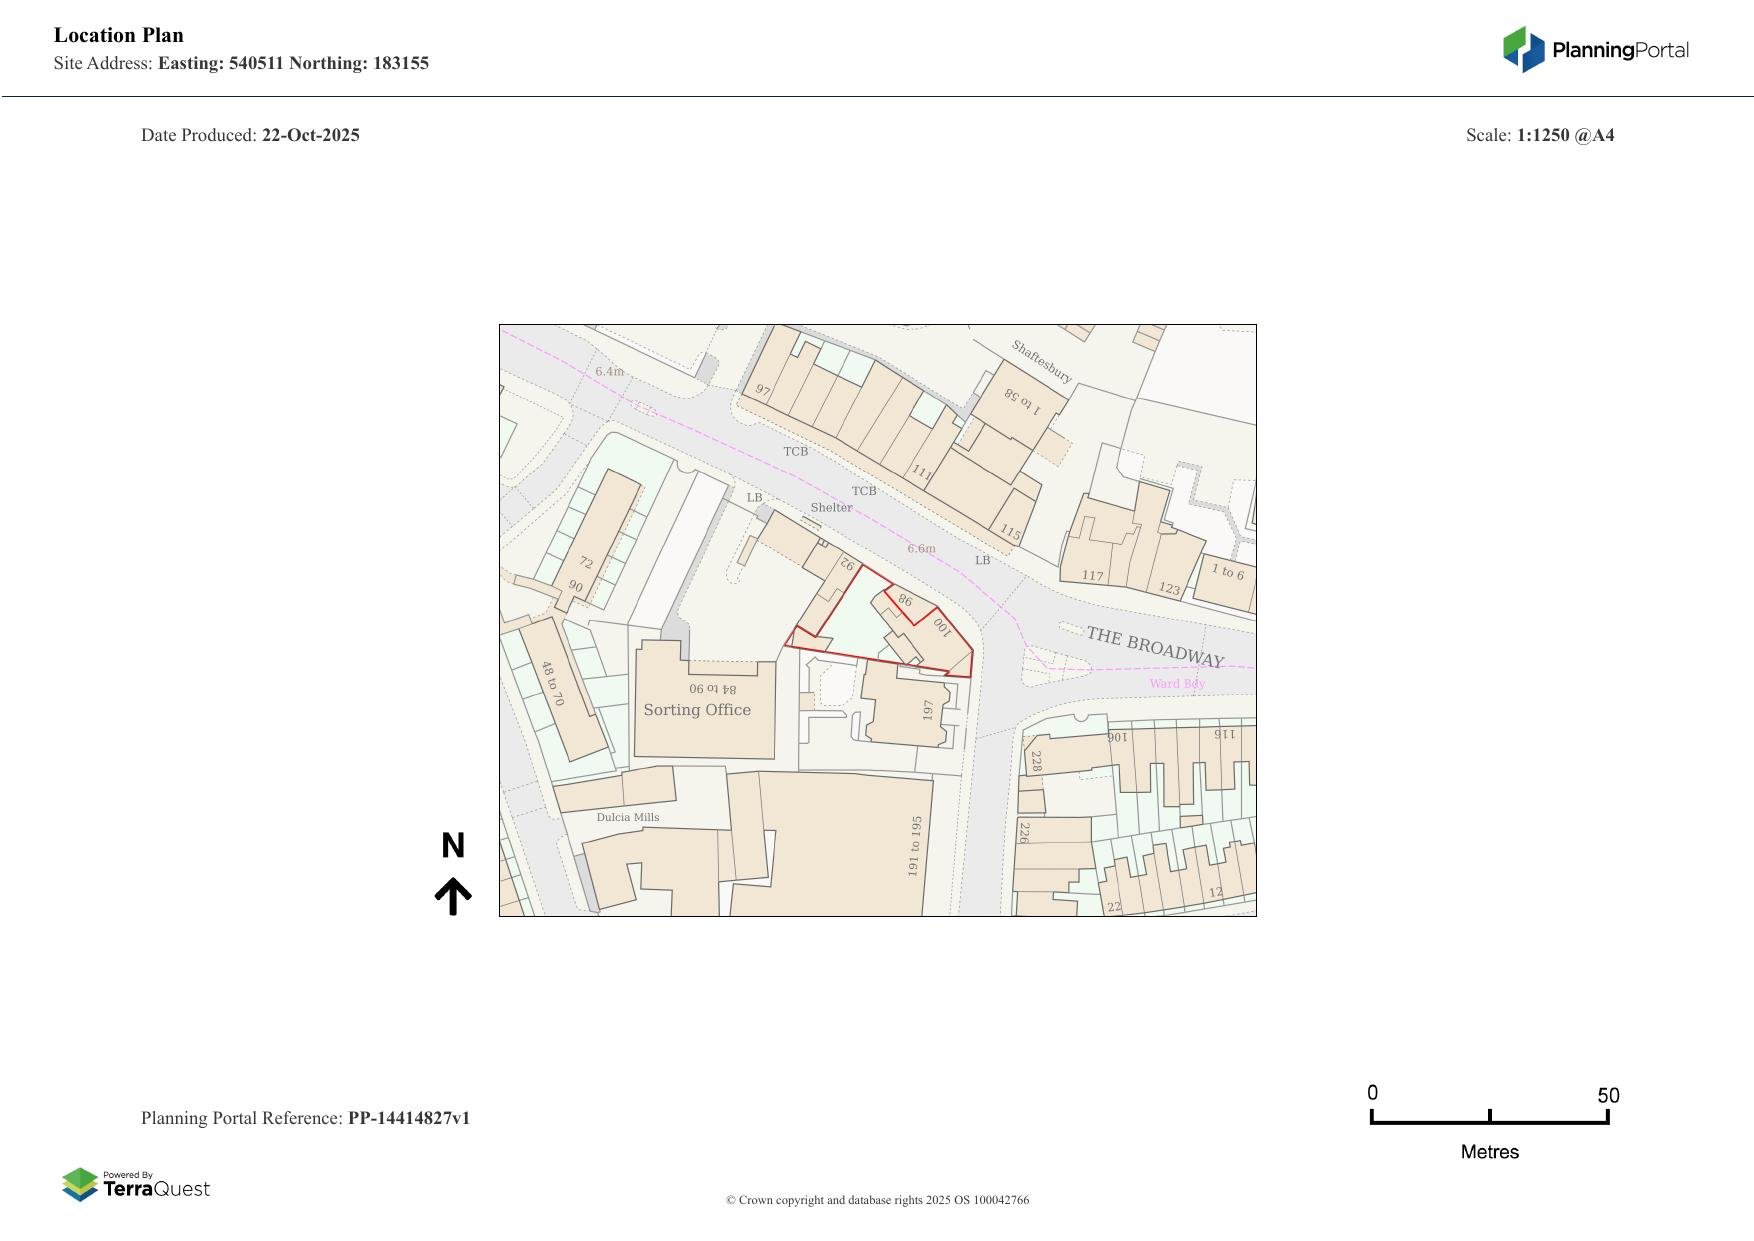Click the Shelter label on the road
Image resolution: width=1754 pixels, height=1241 pixels.
point(831,508)
